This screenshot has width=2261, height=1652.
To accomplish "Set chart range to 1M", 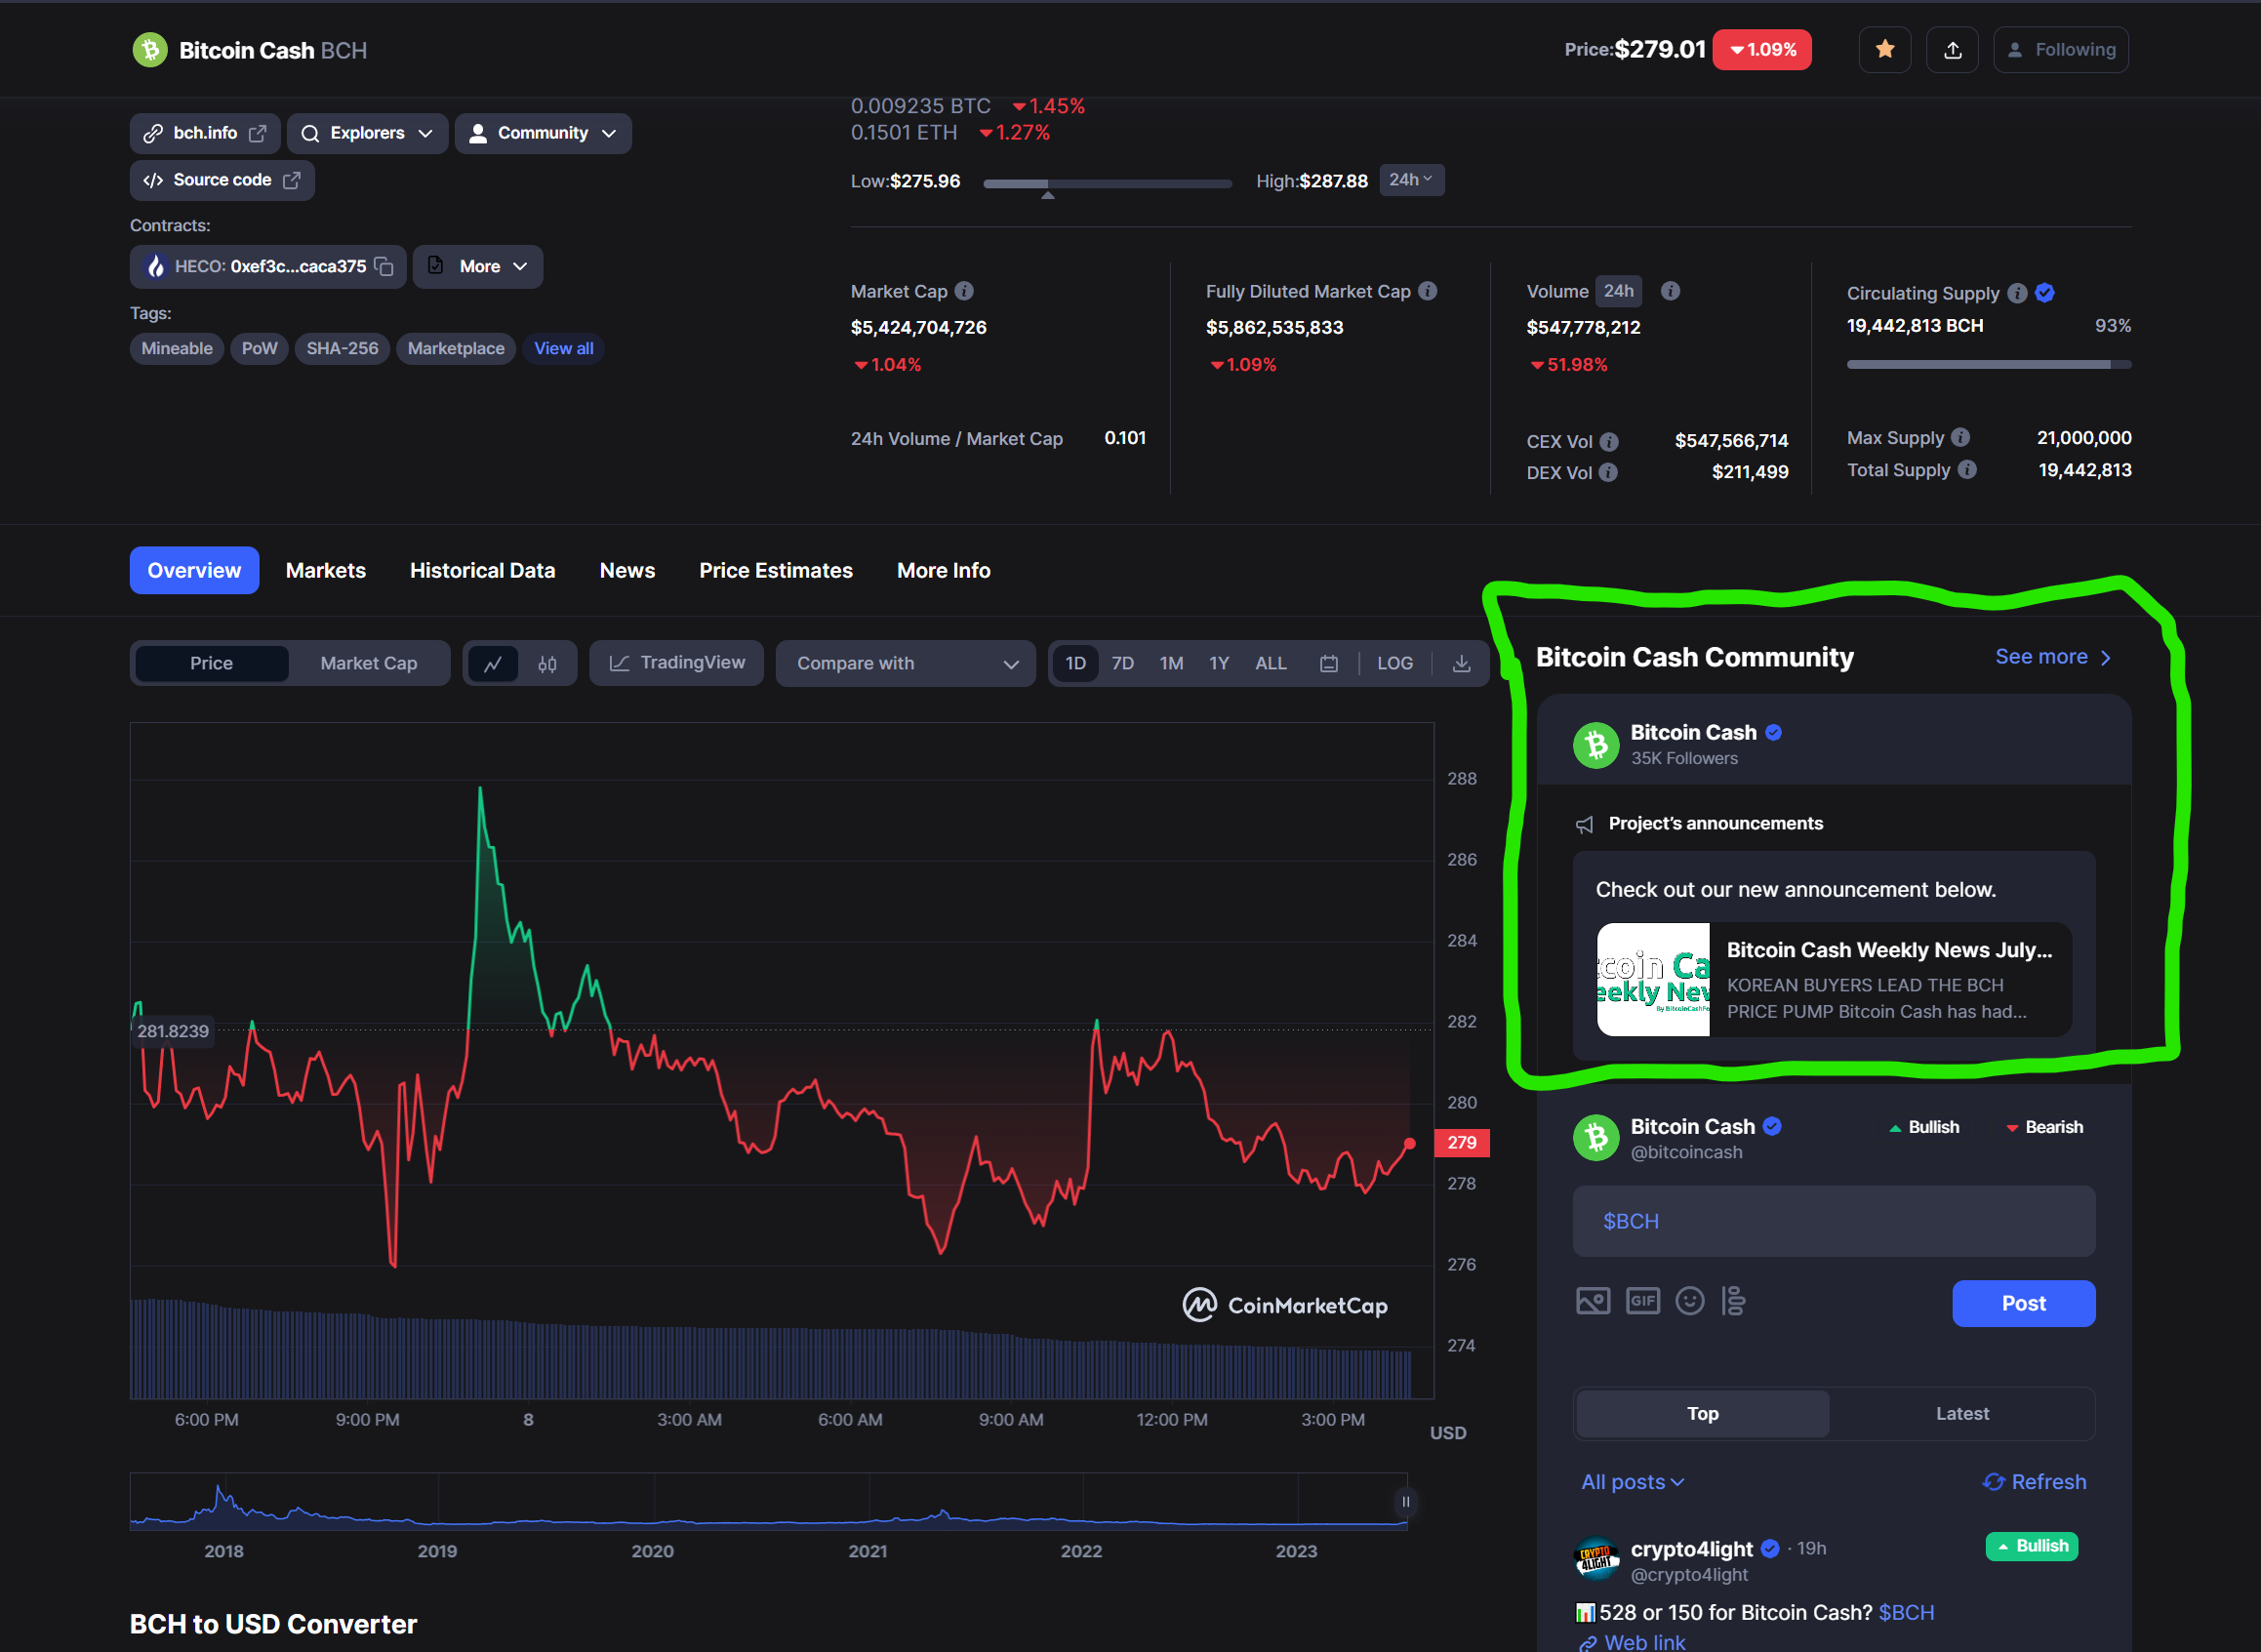I will pos(1172,664).
